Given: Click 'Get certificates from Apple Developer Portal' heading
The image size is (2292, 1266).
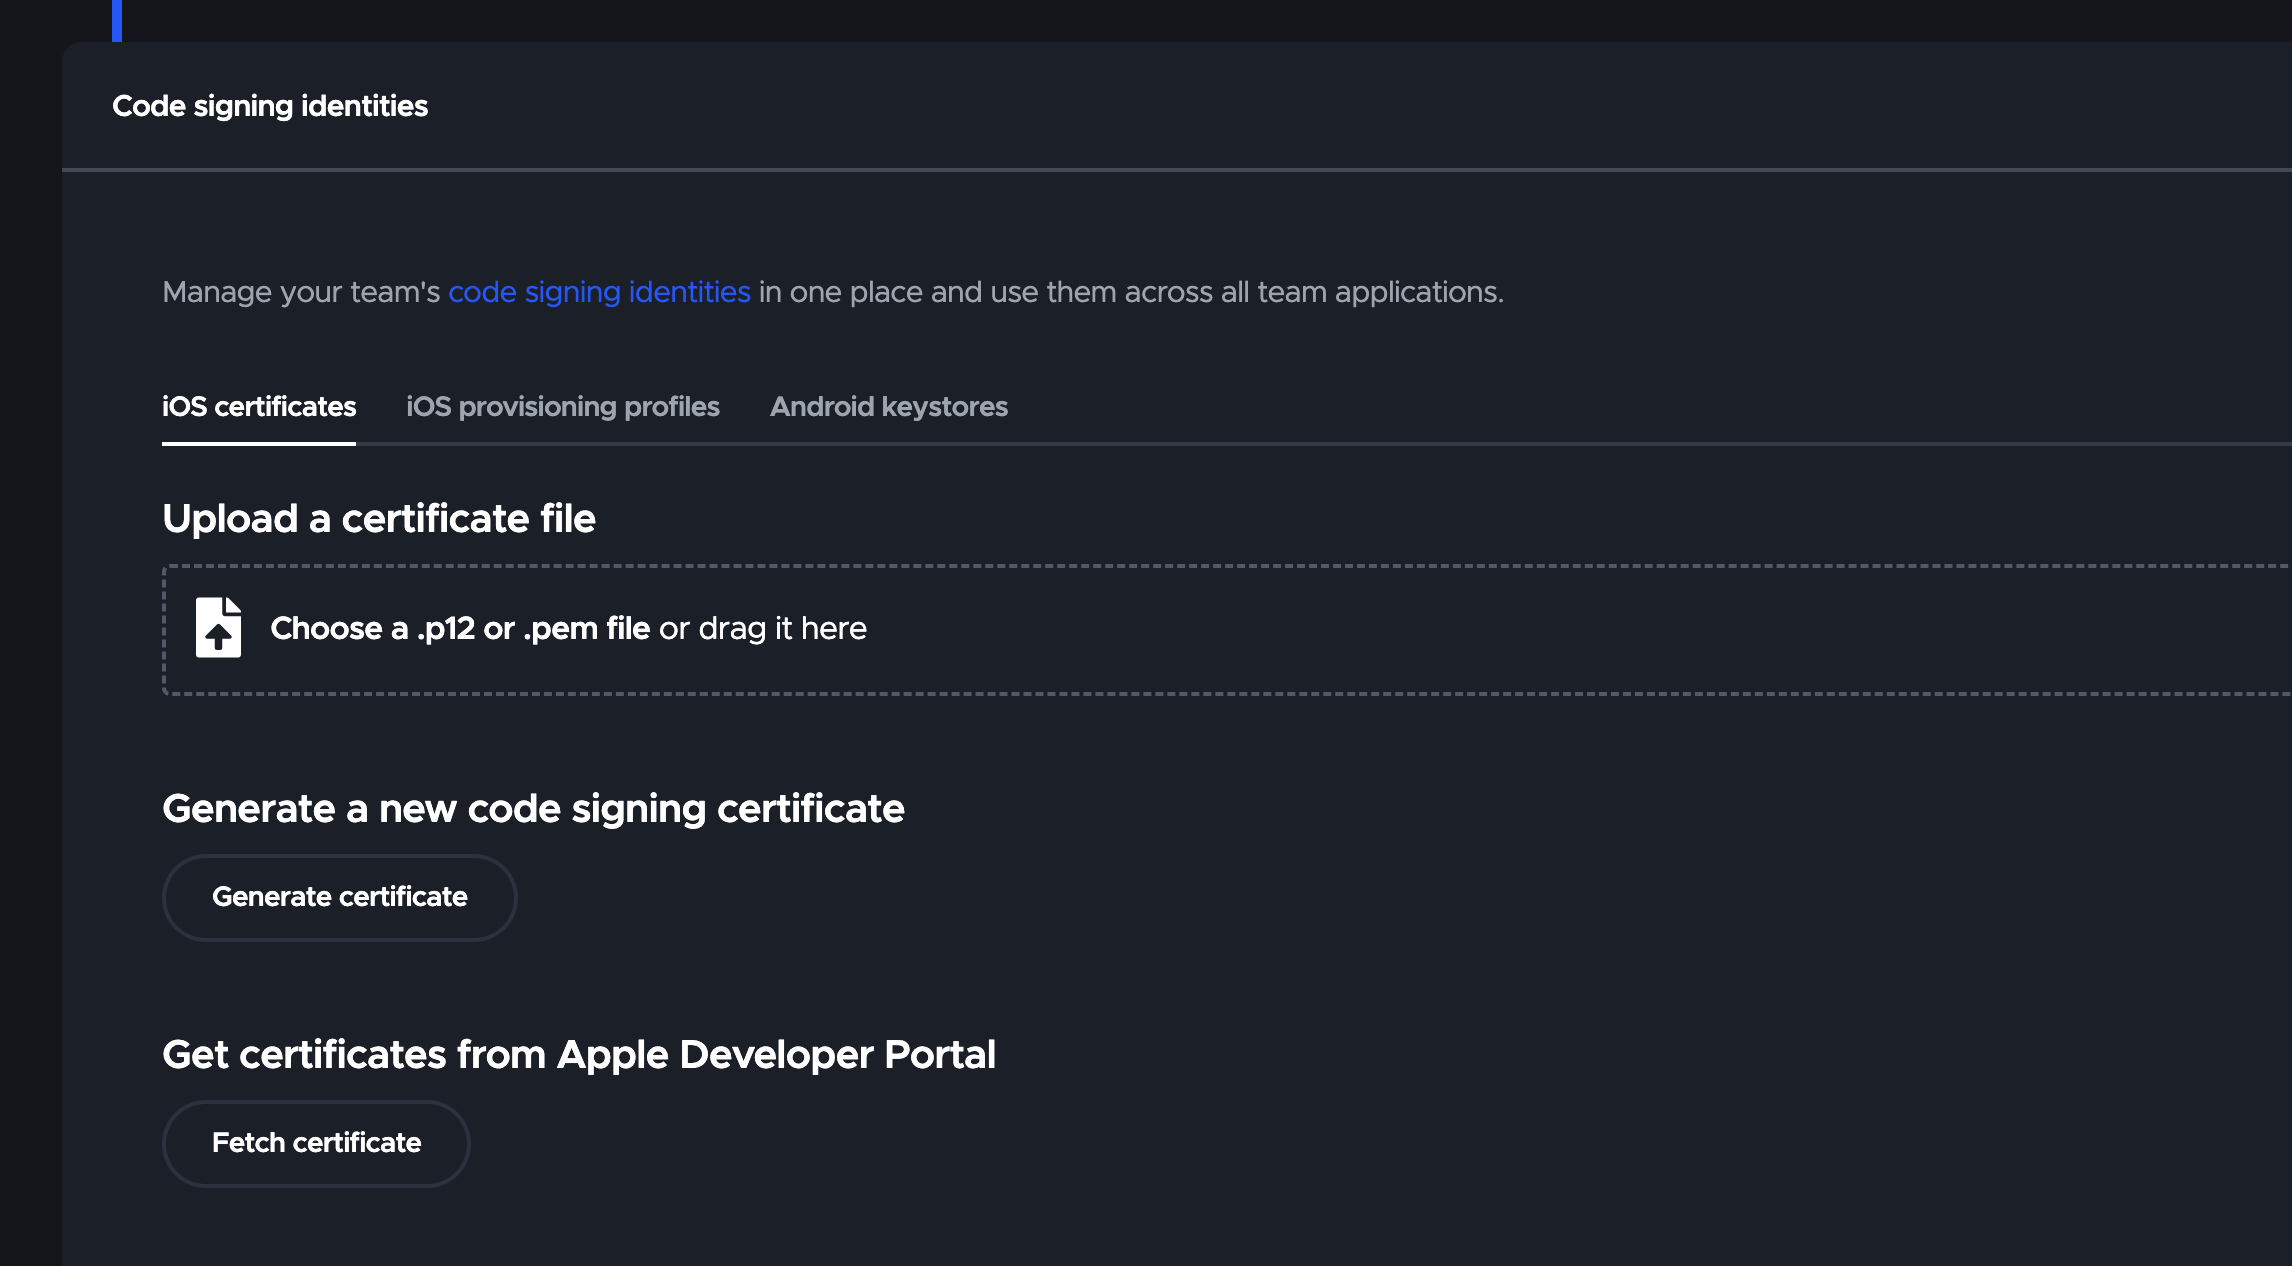Looking at the screenshot, I should [x=579, y=1055].
